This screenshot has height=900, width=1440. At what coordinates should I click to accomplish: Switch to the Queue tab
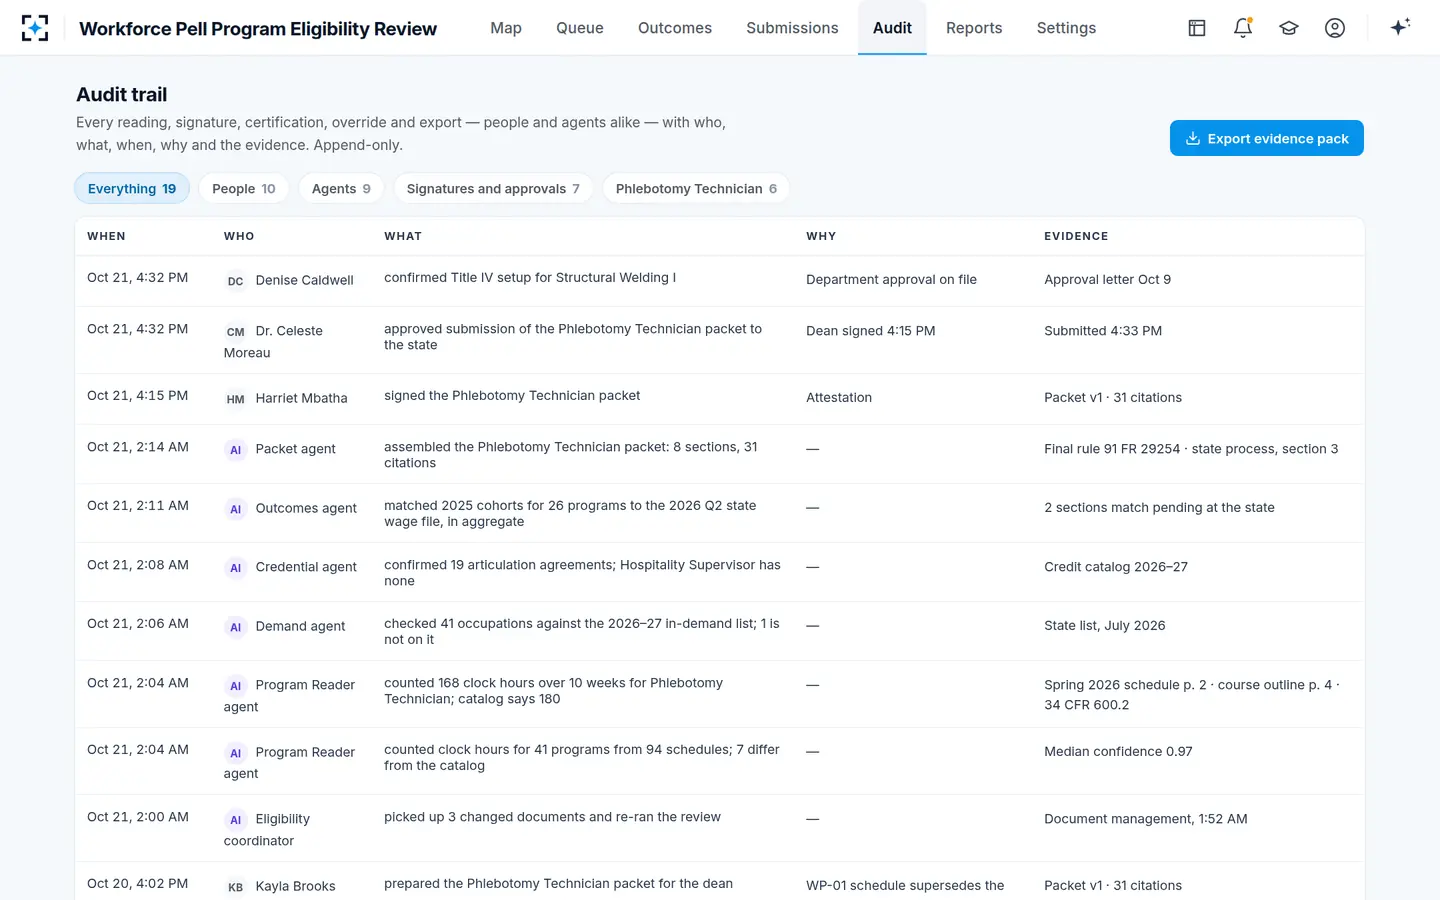coord(580,28)
